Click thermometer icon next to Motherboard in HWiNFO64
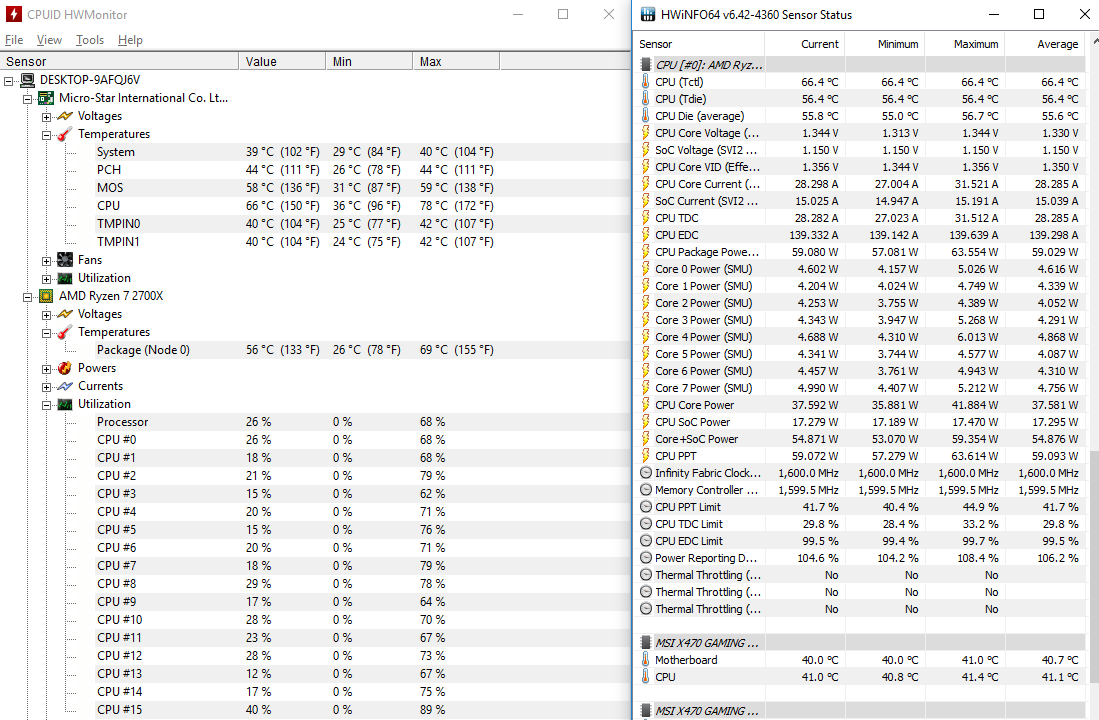The height and width of the screenshot is (720, 1099). (x=646, y=660)
